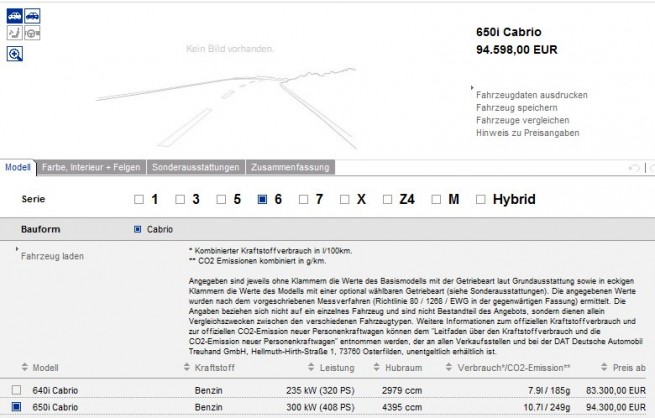Click the 650i Cabrio model name in table
This screenshot has height=418, width=655.
(55, 407)
